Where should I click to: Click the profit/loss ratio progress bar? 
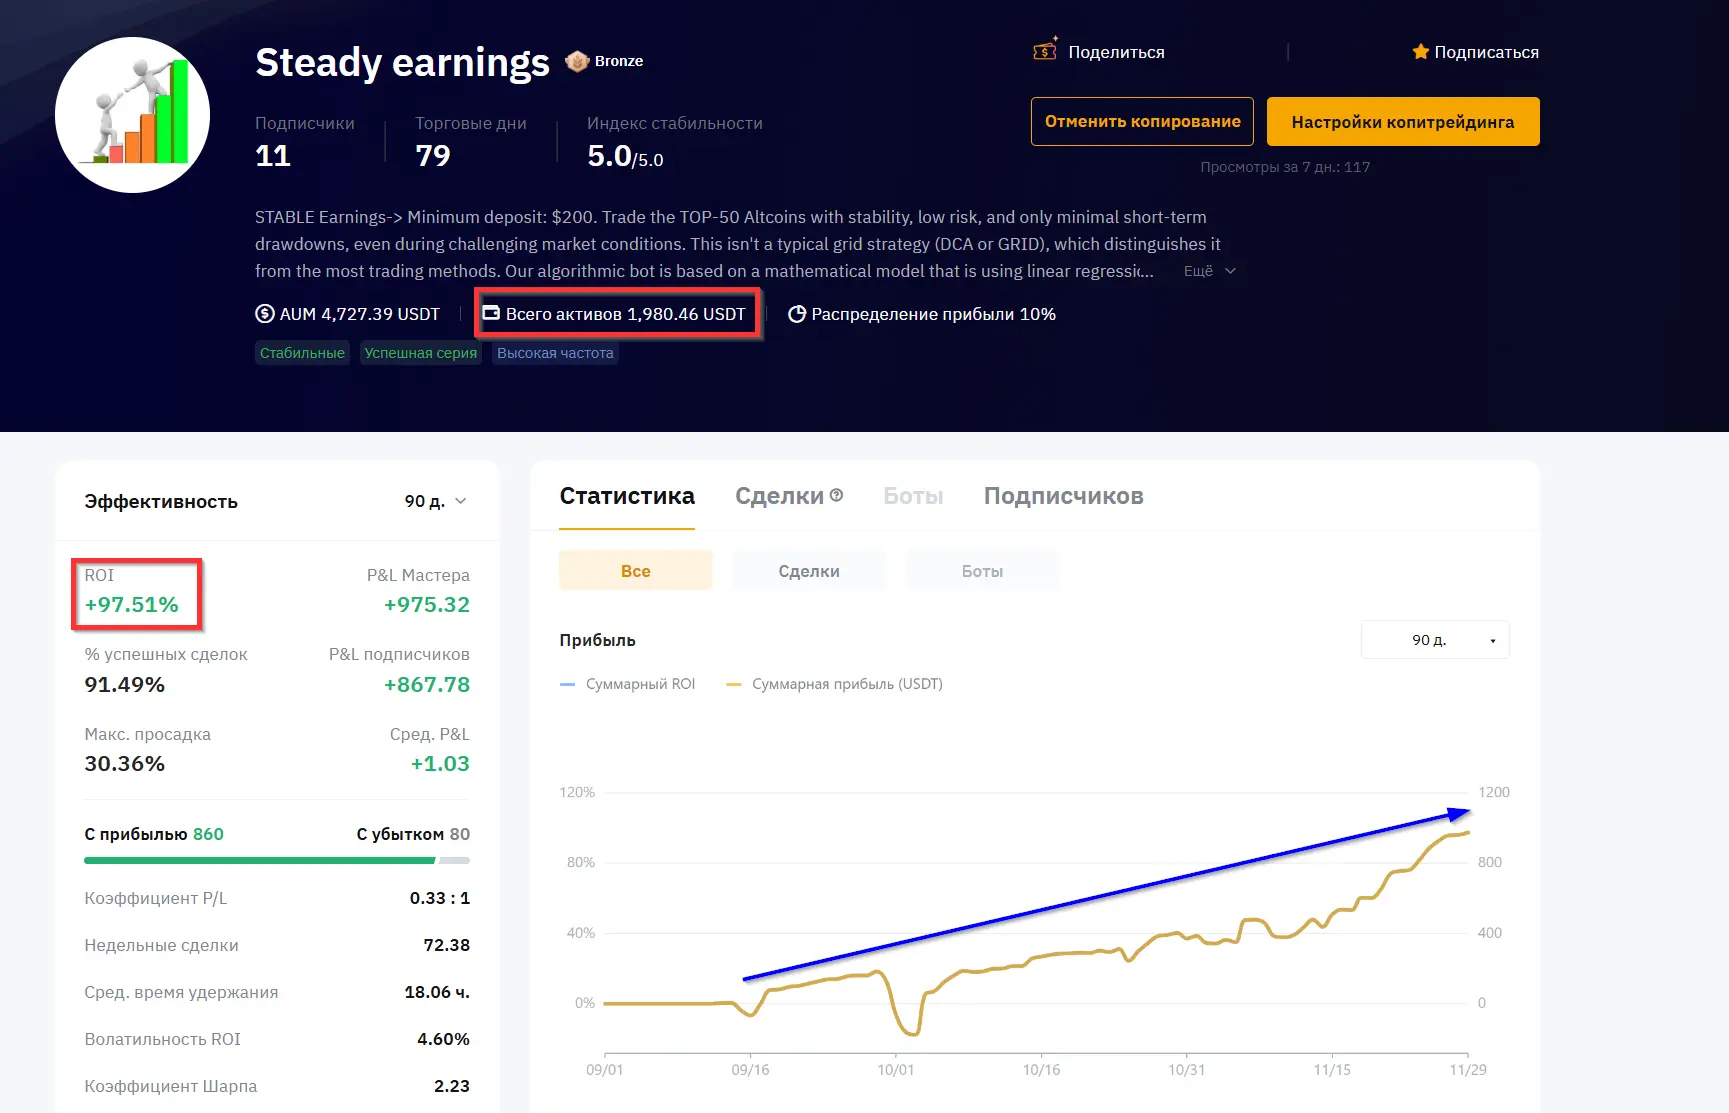pos(277,860)
